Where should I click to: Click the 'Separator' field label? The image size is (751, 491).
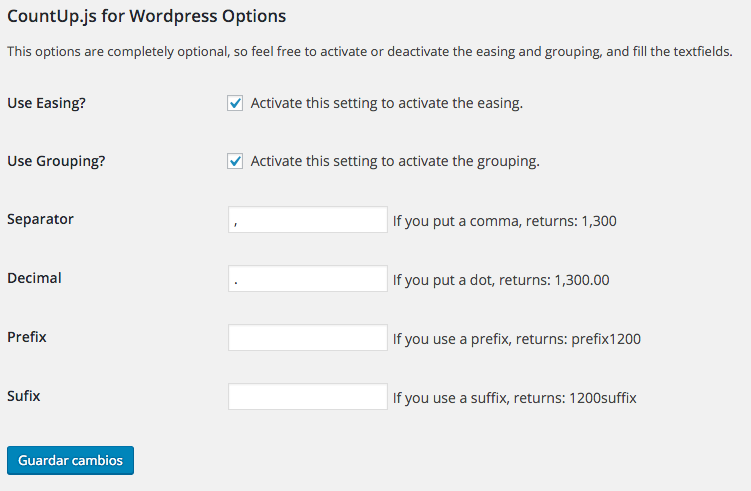pyautogui.click(x=40, y=219)
